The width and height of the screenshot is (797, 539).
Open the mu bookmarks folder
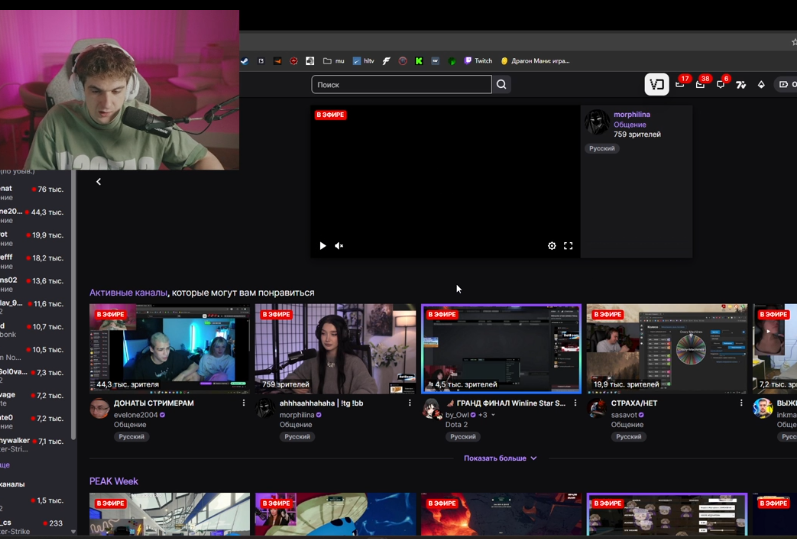pos(333,61)
